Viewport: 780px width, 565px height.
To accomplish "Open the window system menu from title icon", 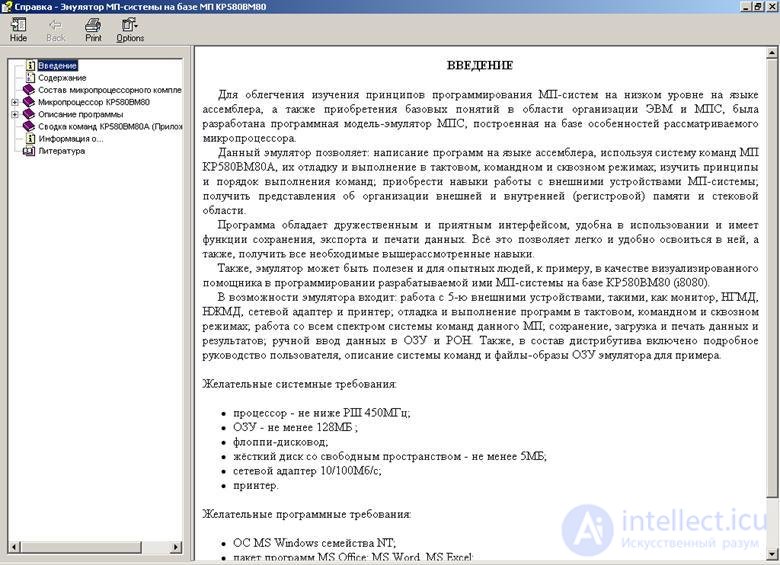I will click(x=7, y=6).
